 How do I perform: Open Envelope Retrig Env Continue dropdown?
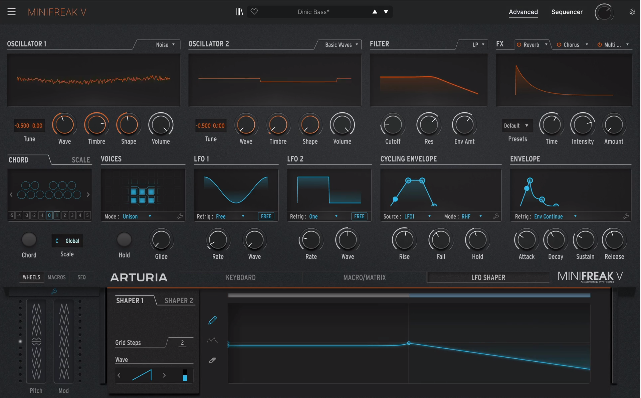click(555, 217)
